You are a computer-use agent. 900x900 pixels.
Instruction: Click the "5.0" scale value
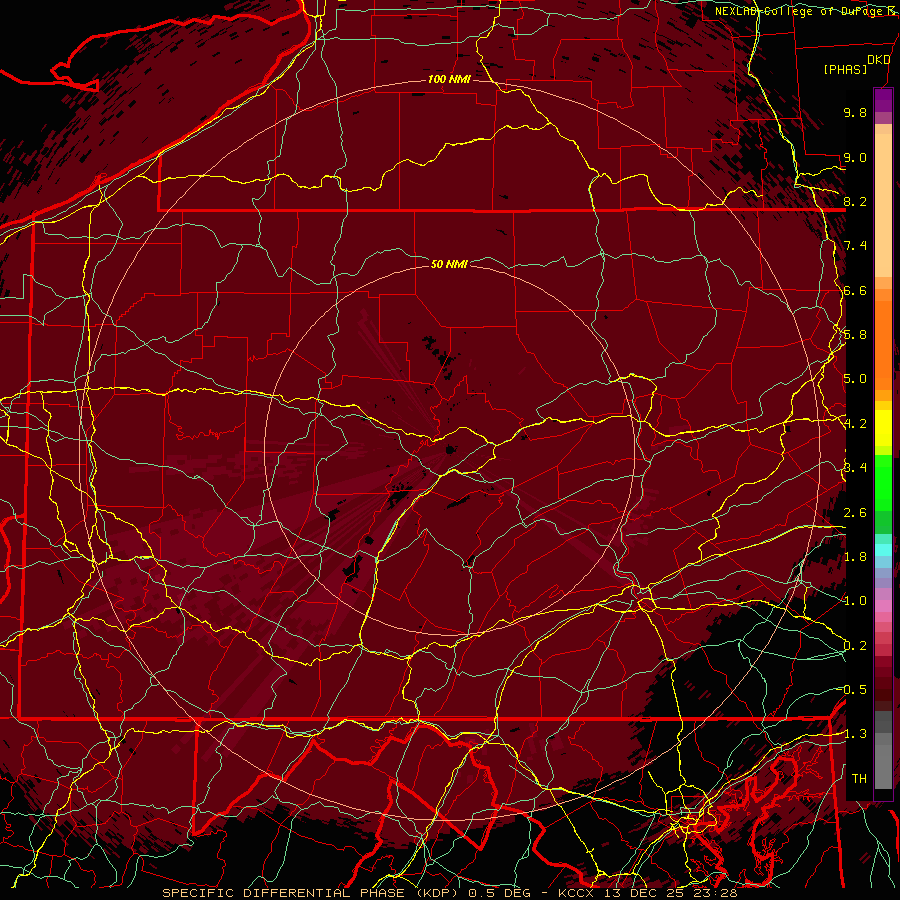click(x=855, y=379)
